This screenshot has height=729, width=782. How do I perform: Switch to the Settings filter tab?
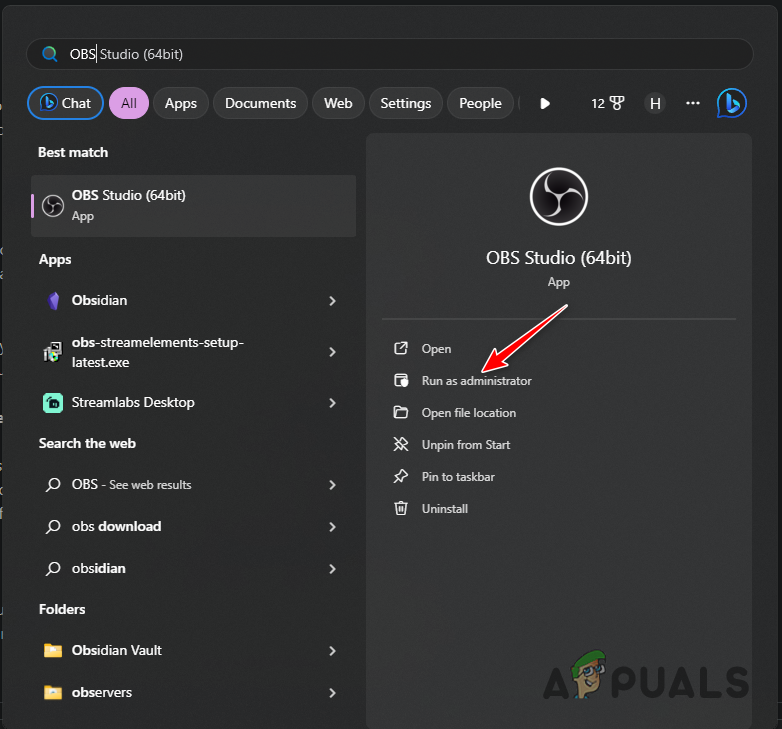[x=405, y=103]
